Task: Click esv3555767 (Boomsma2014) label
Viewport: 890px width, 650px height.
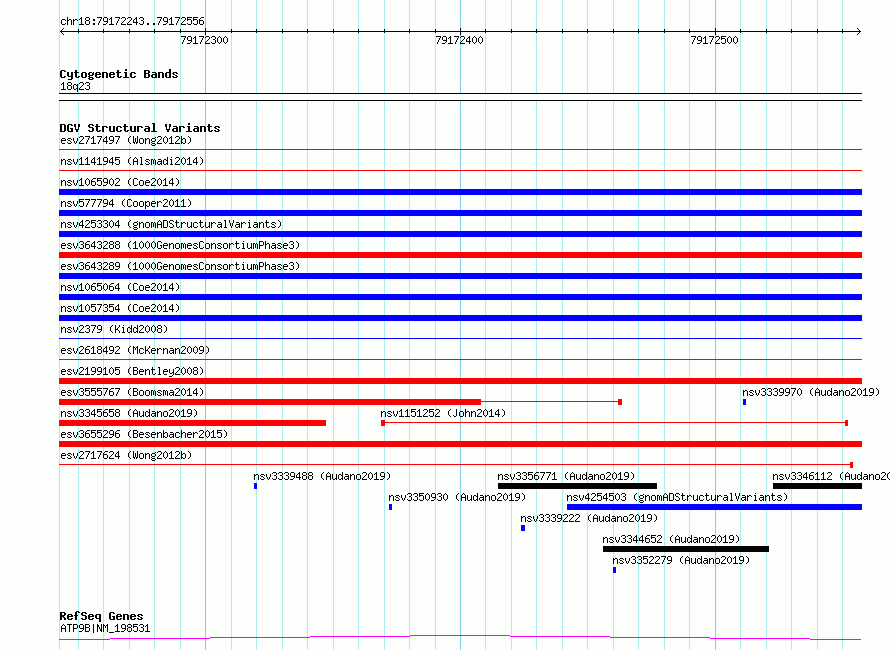Action: (x=132, y=392)
